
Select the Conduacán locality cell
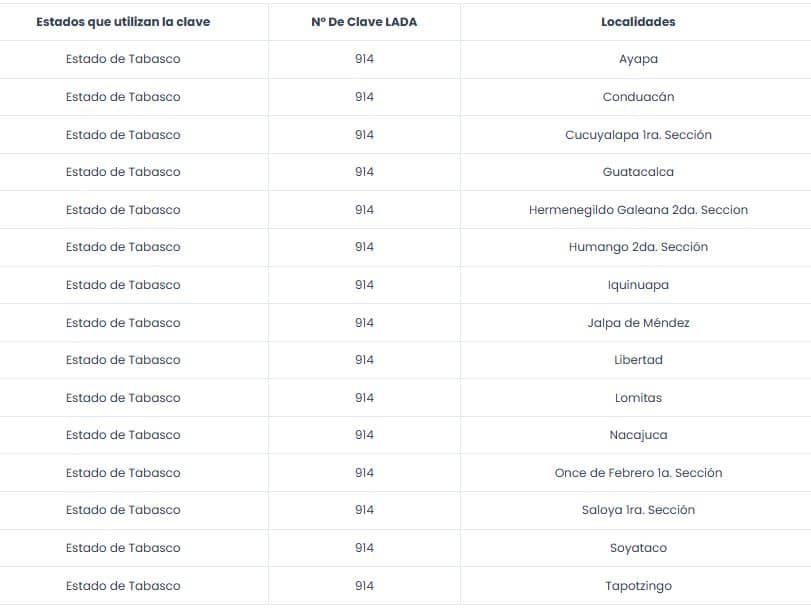638,97
